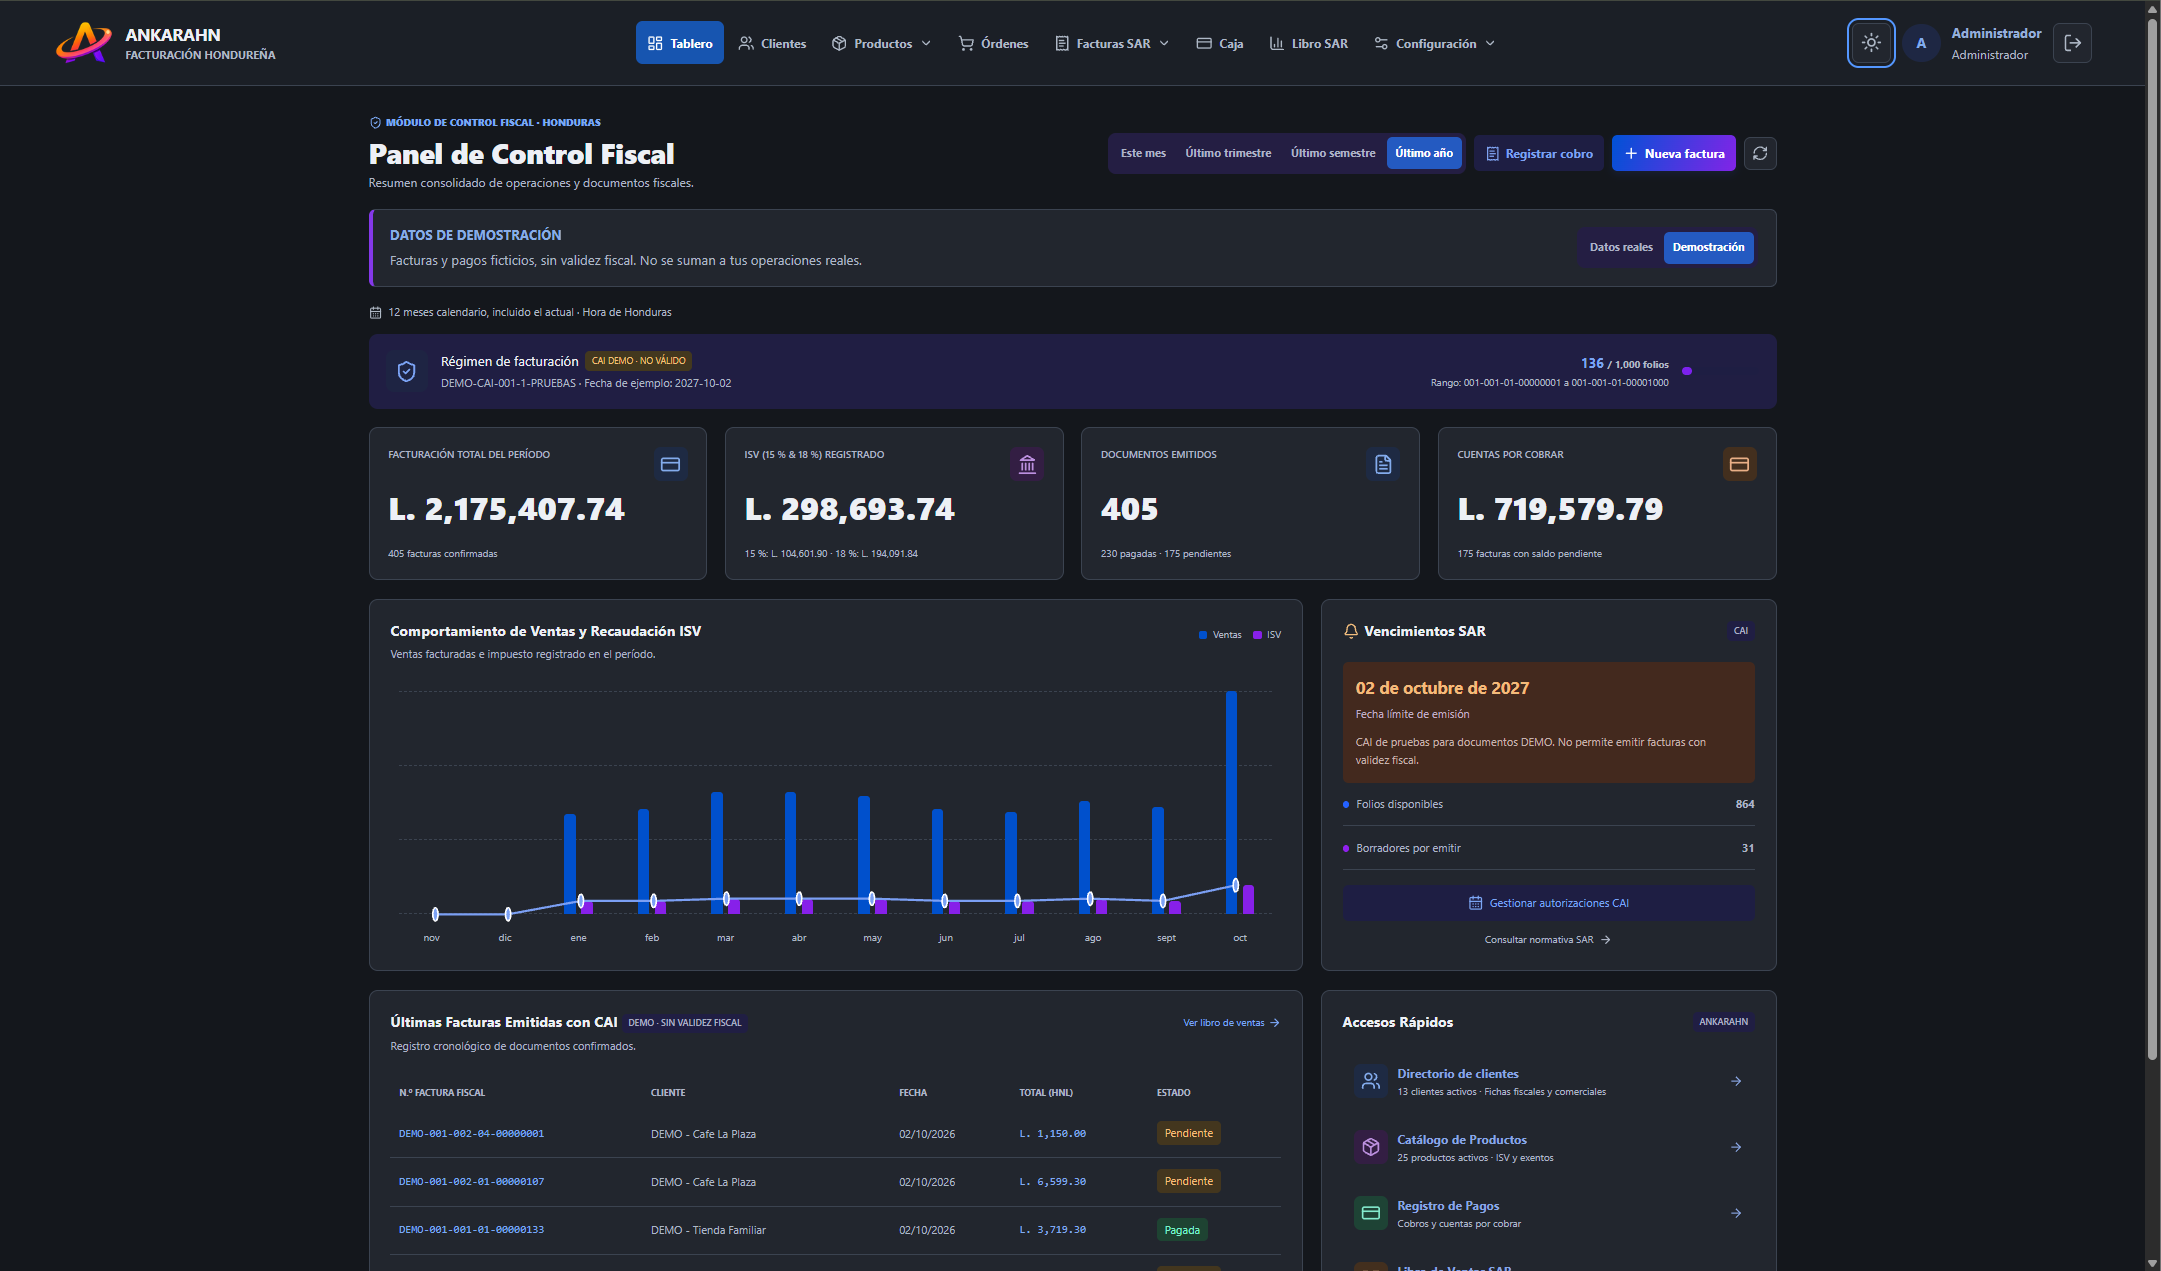Open the Libro SAR menu item
Image resolution: width=2161 pixels, height=1271 pixels.
(x=1309, y=43)
